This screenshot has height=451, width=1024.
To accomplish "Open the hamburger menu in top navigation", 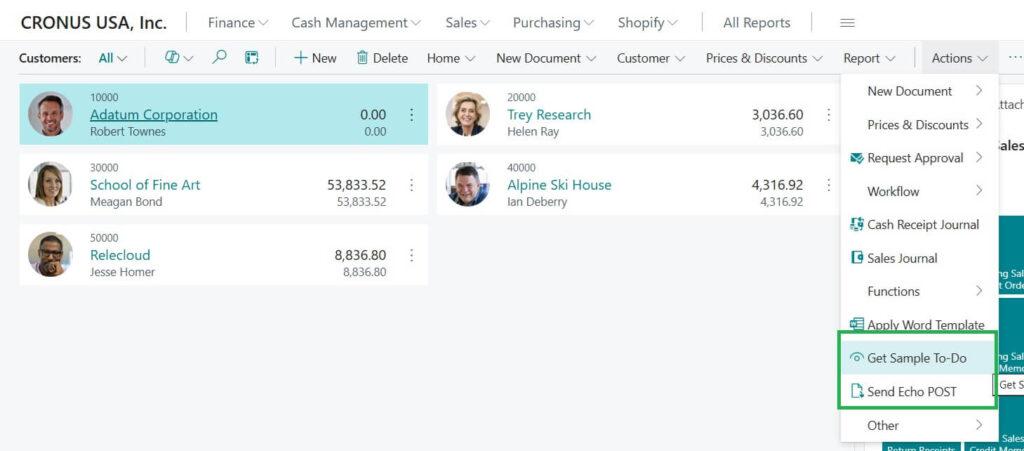I will 847,23.
